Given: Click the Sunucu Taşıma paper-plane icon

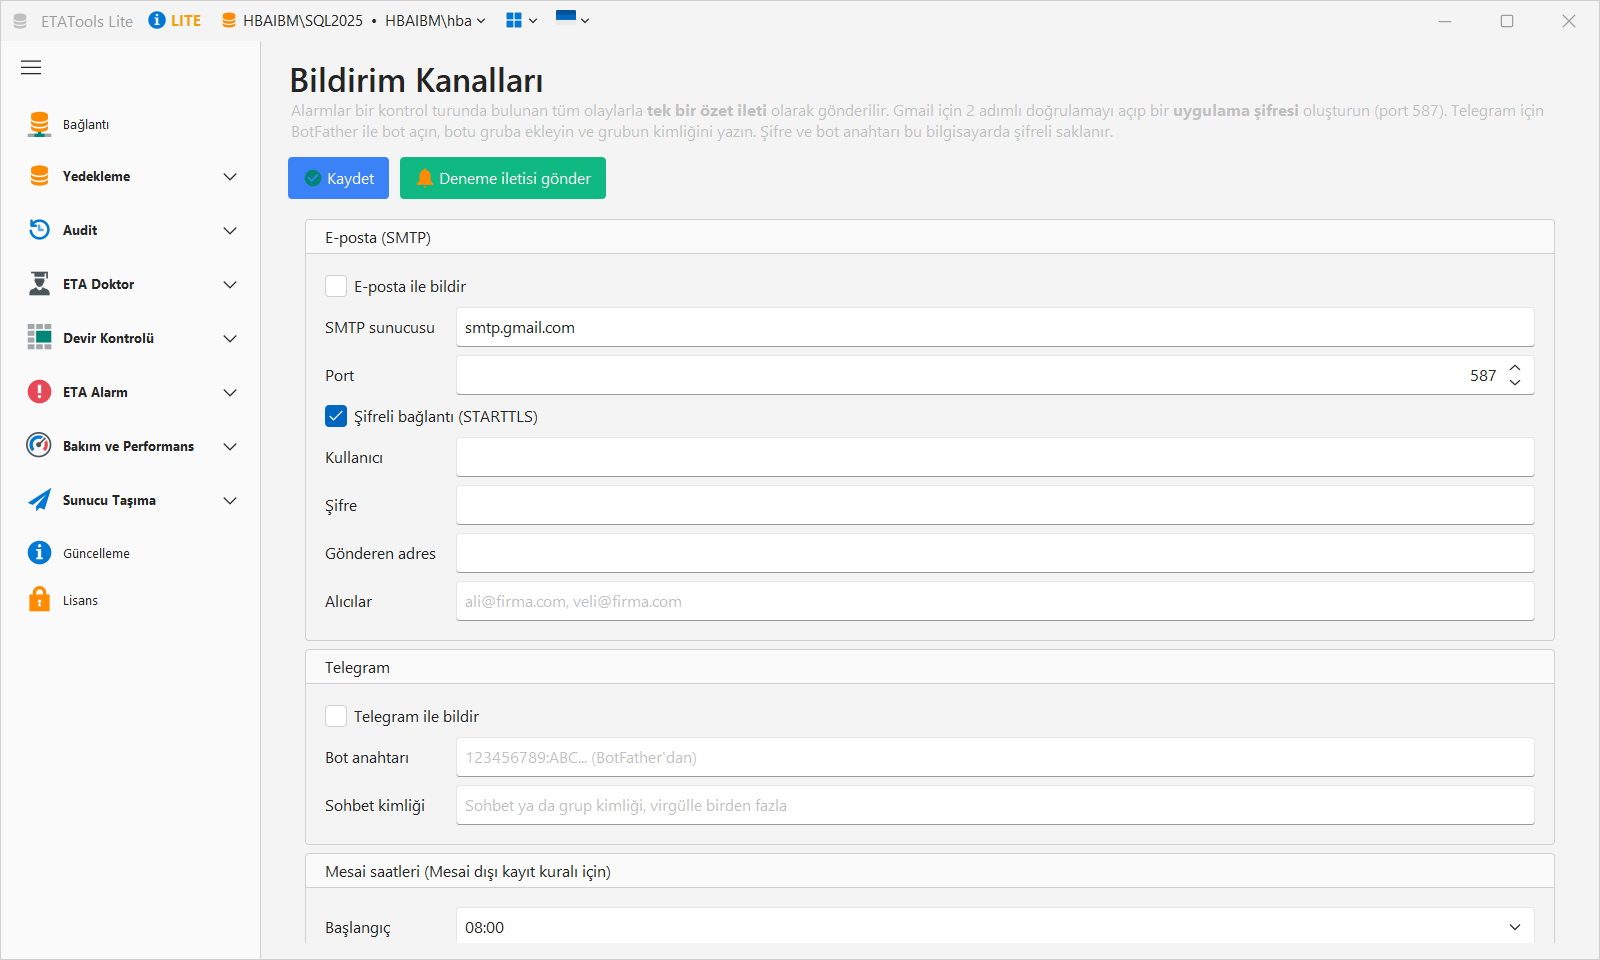Looking at the screenshot, I should point(39,500).
